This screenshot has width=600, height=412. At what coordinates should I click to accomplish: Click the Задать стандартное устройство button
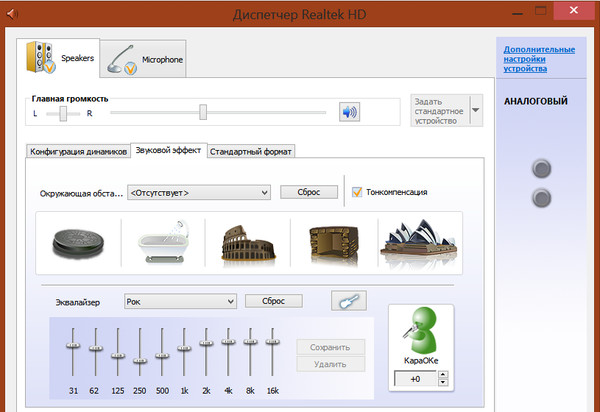pyautogui.click(x=440, y=111)
